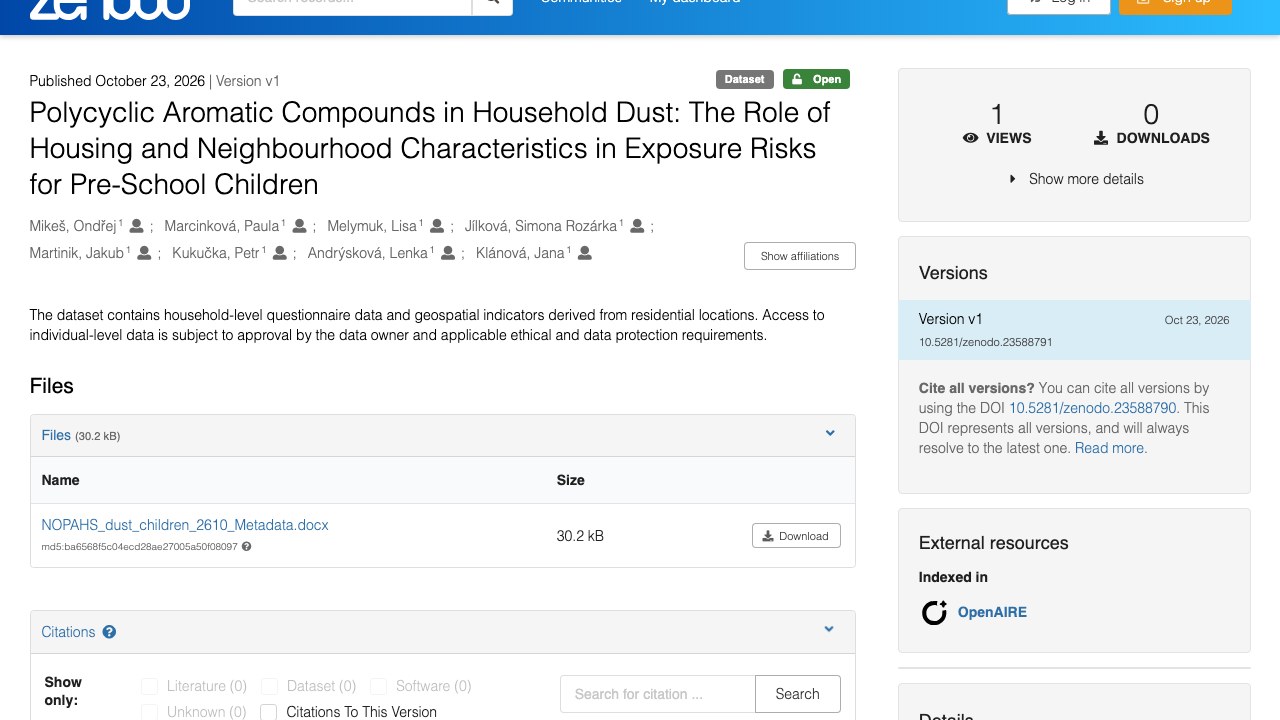Click the green Open access badge
This screenshot has height=720, width=1280.
(x=816, y=79)
